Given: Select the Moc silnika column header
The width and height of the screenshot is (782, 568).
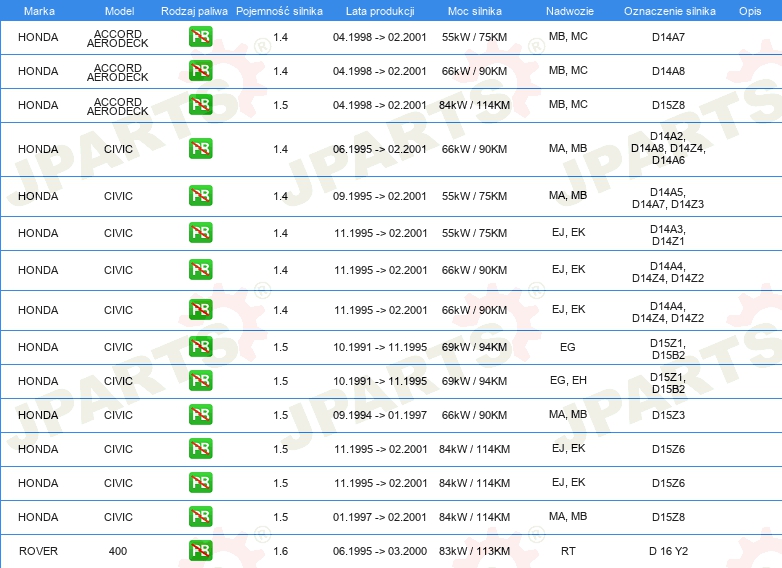Looking at the screenshot, I should pos(475,11).
